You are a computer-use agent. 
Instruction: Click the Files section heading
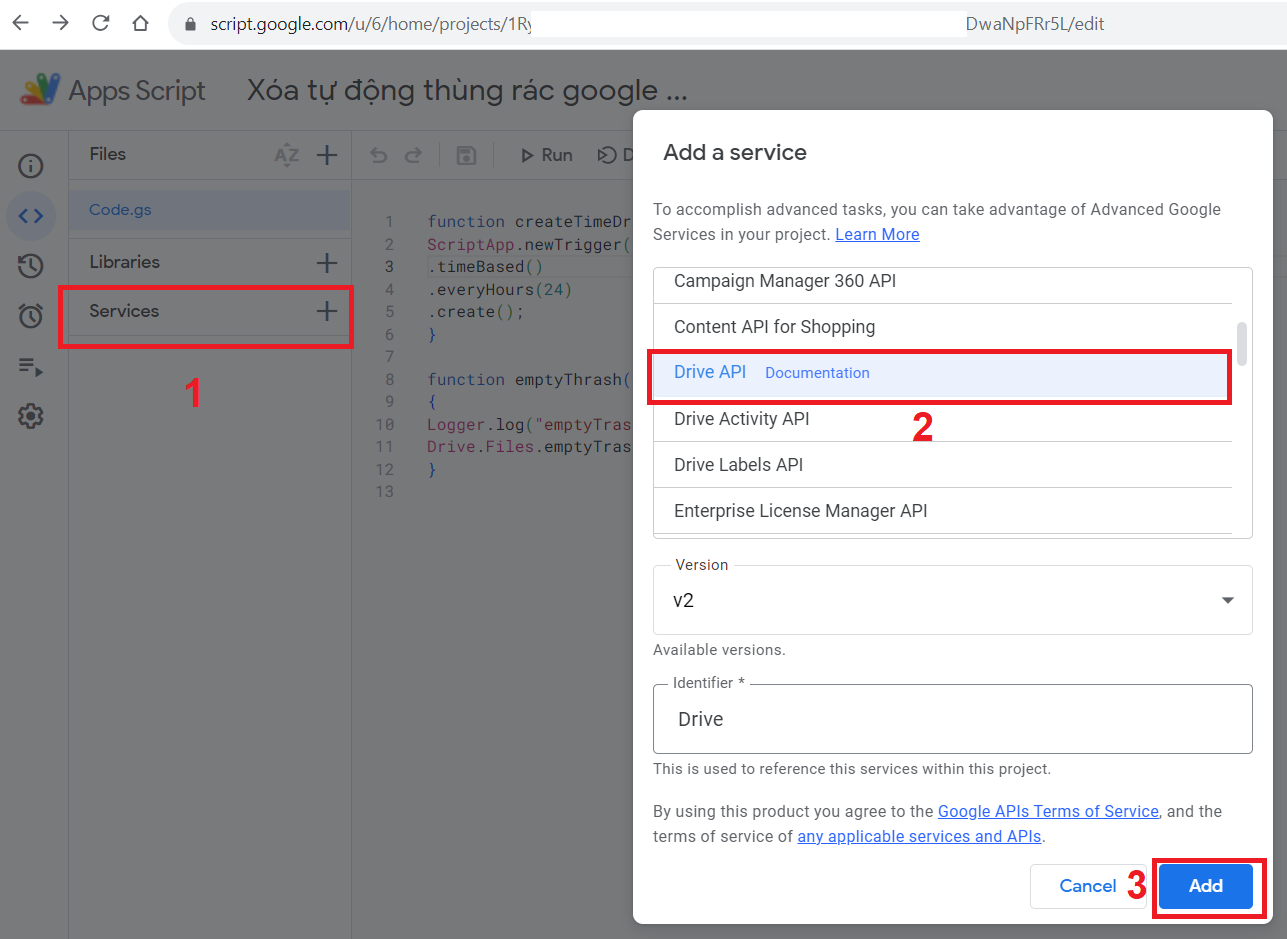[x=107, y=154]
